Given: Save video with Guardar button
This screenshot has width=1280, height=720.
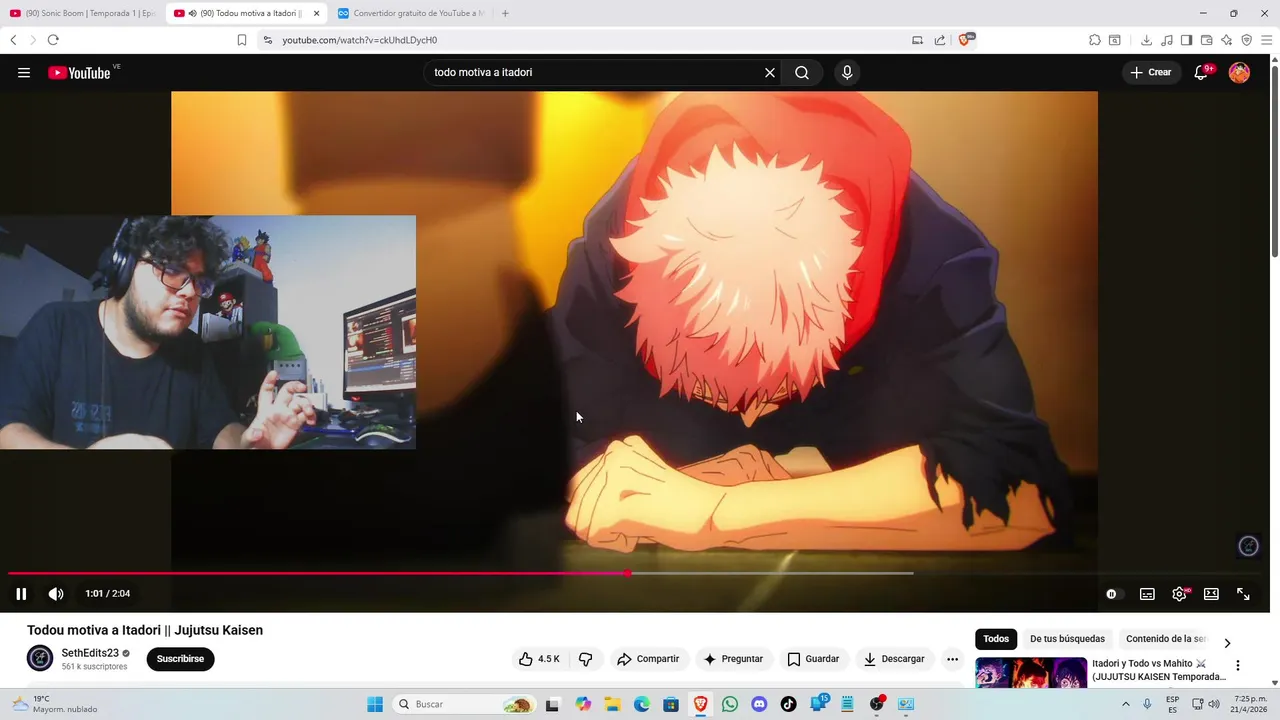Looking at the screenshot, I should point(813,659).
